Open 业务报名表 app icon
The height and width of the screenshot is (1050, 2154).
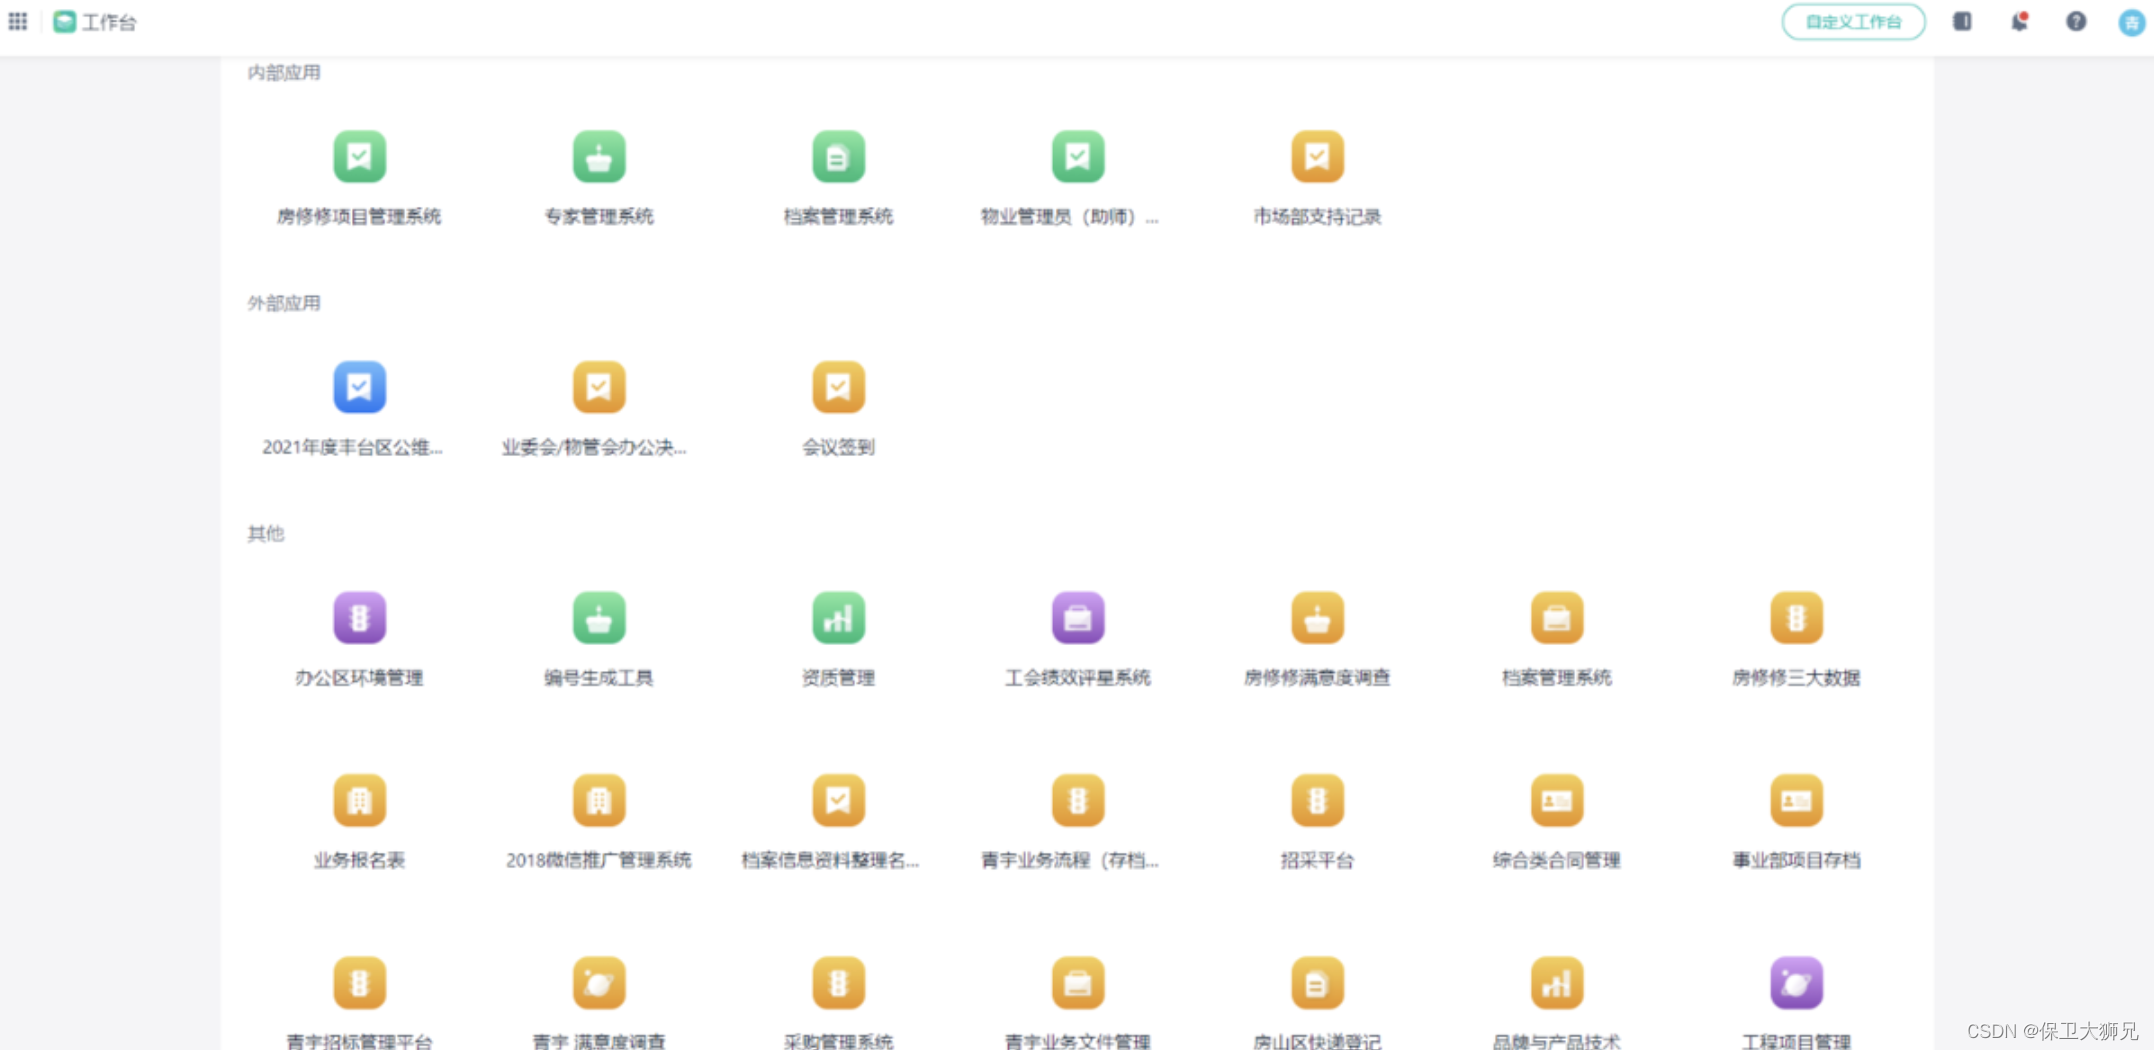tap(359, 800)
